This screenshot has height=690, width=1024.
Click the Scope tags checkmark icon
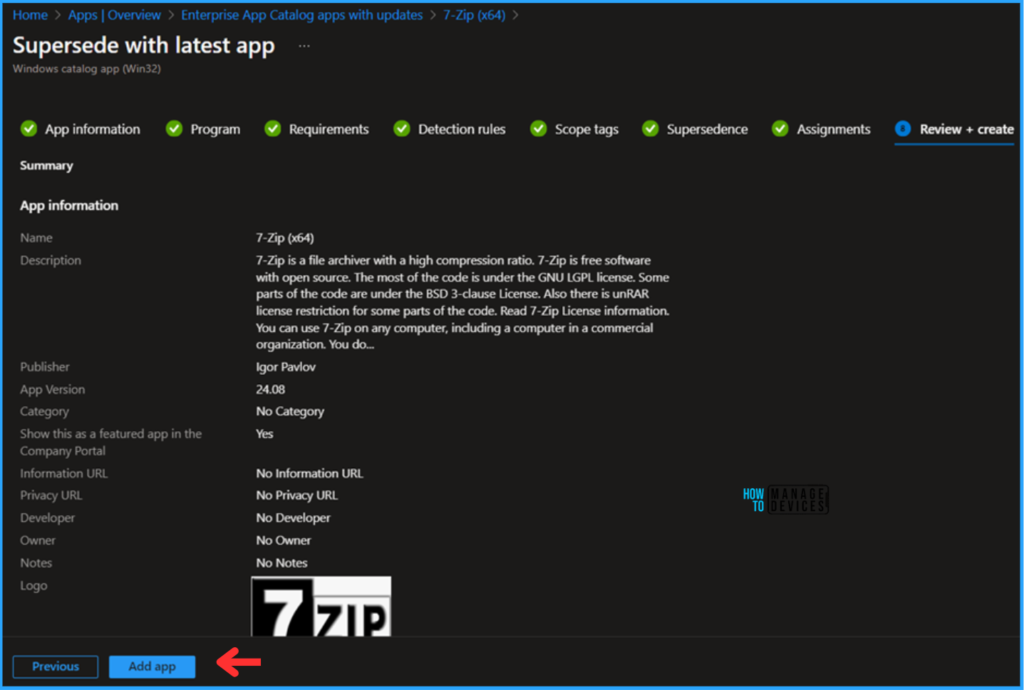(538, 129)
